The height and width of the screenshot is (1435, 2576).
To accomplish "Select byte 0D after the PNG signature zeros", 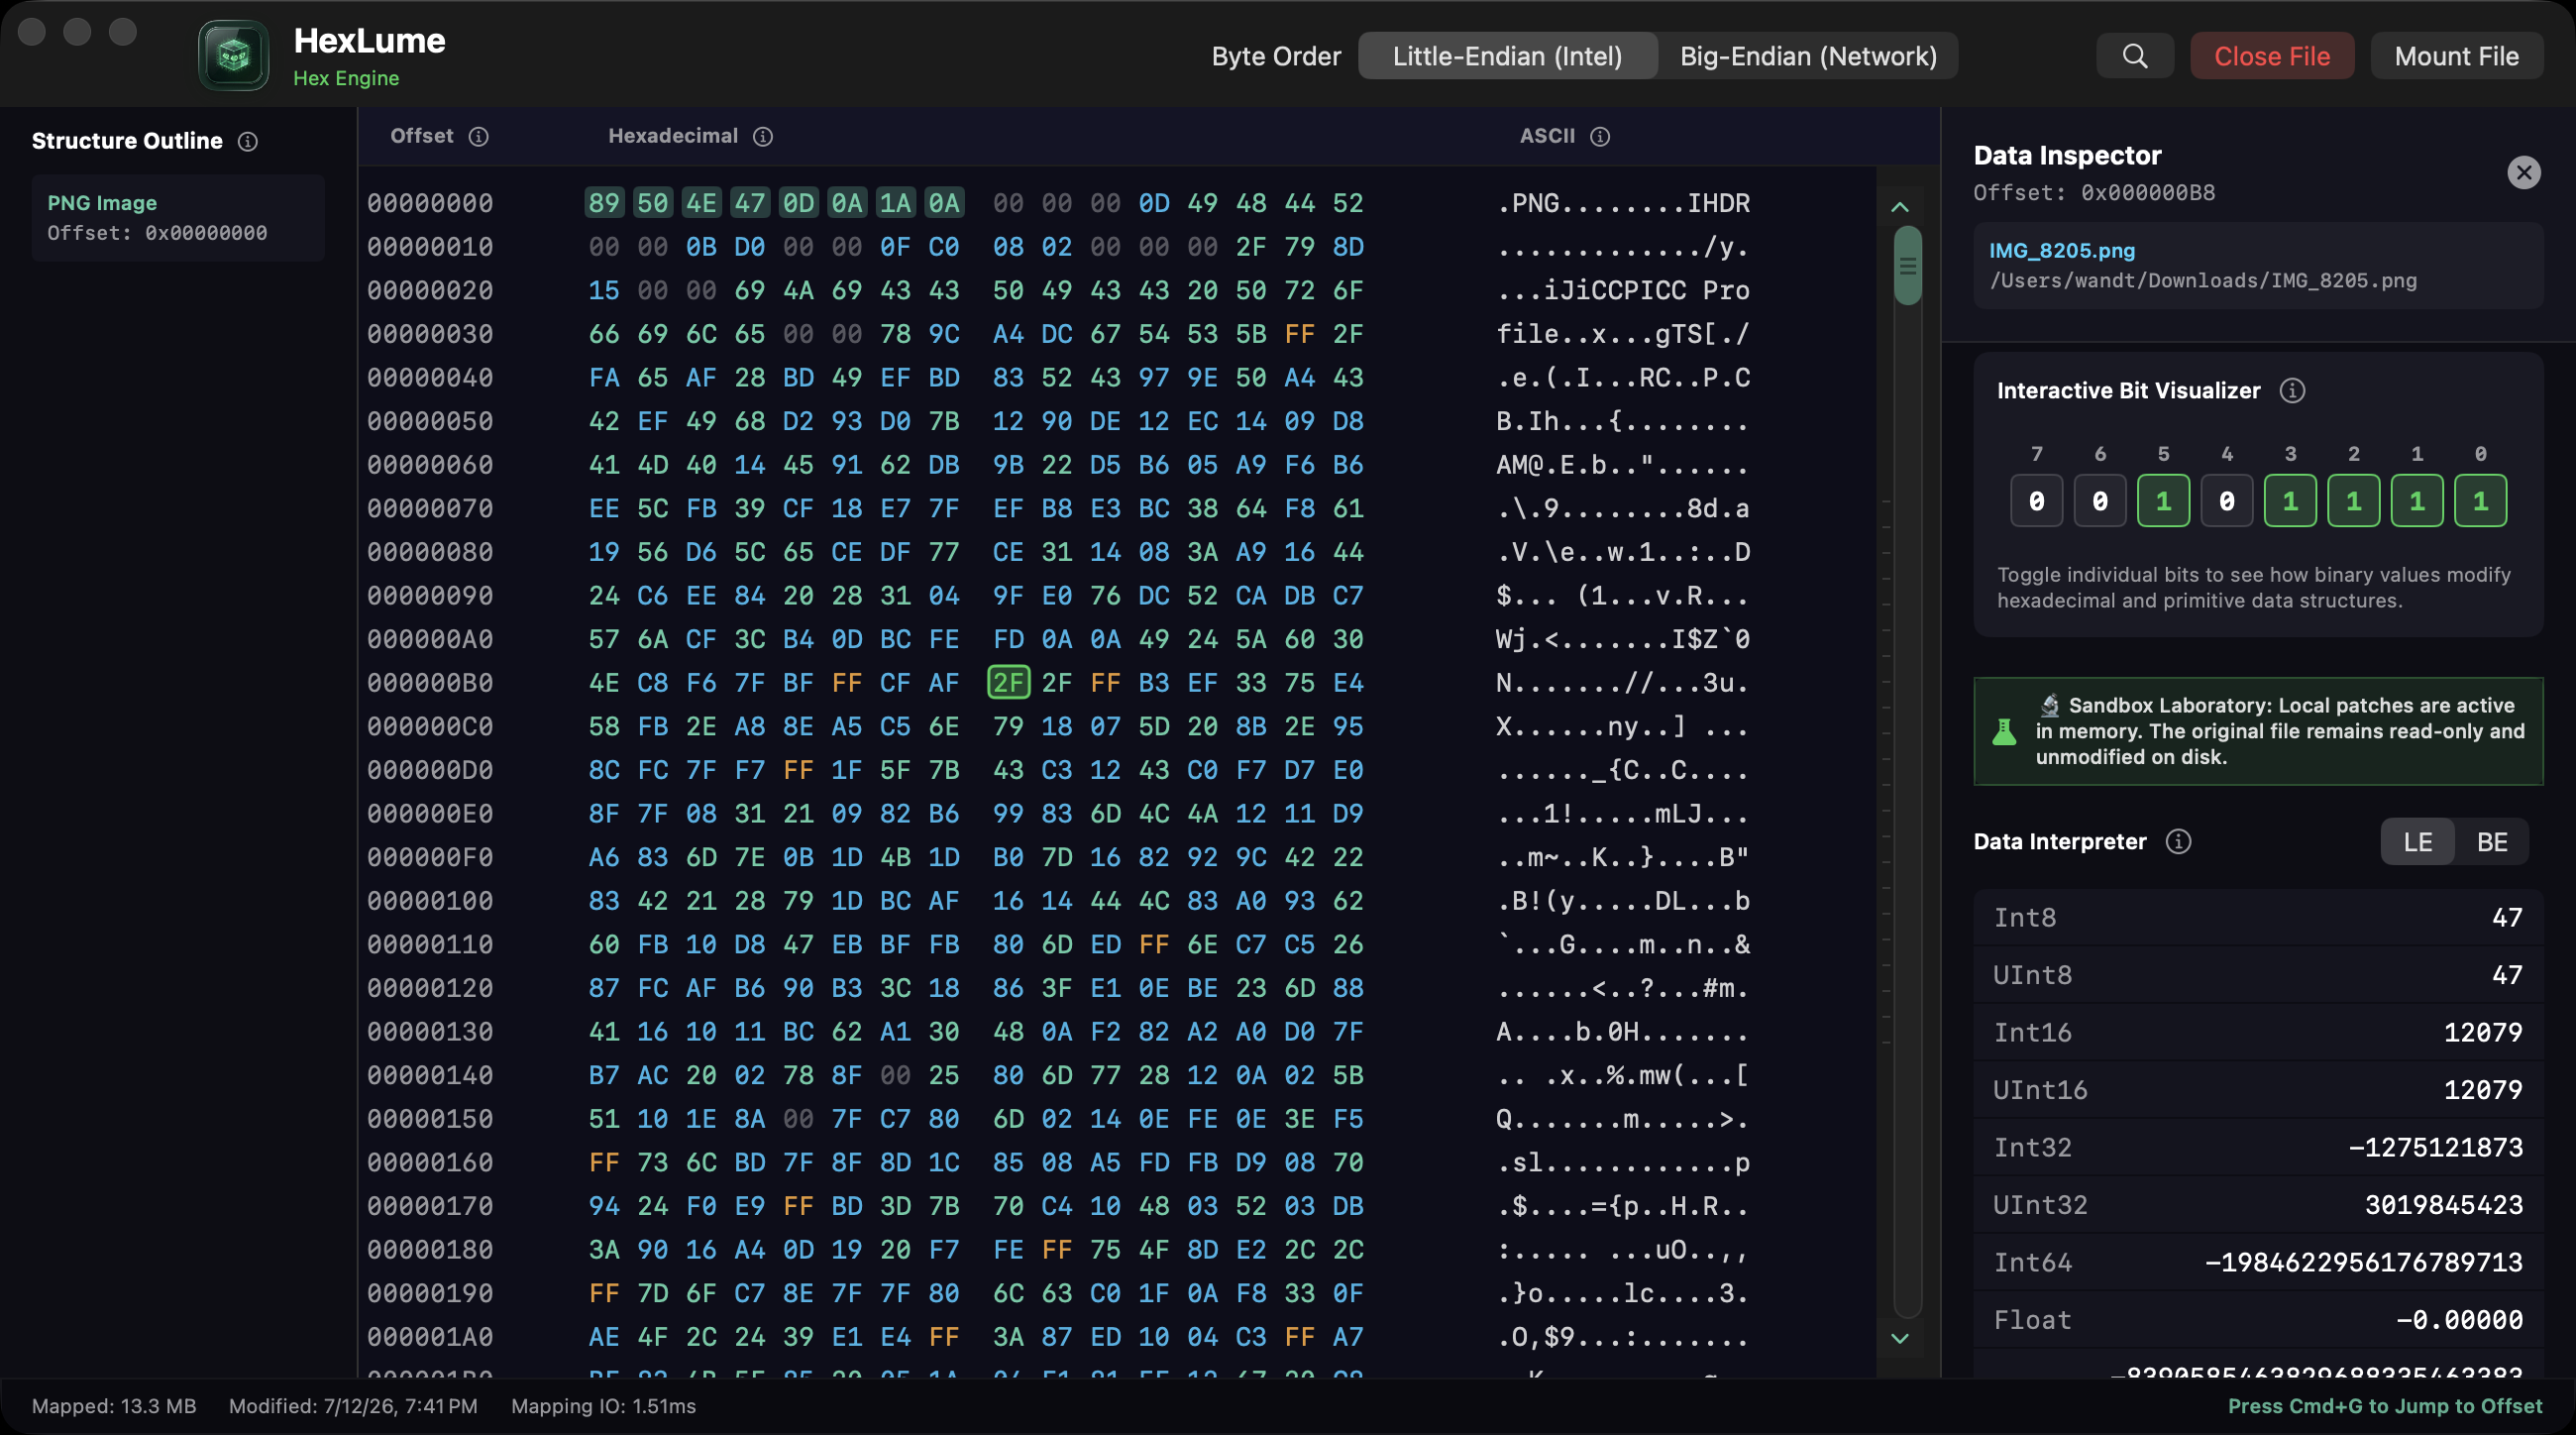I will coord(1153,203).
